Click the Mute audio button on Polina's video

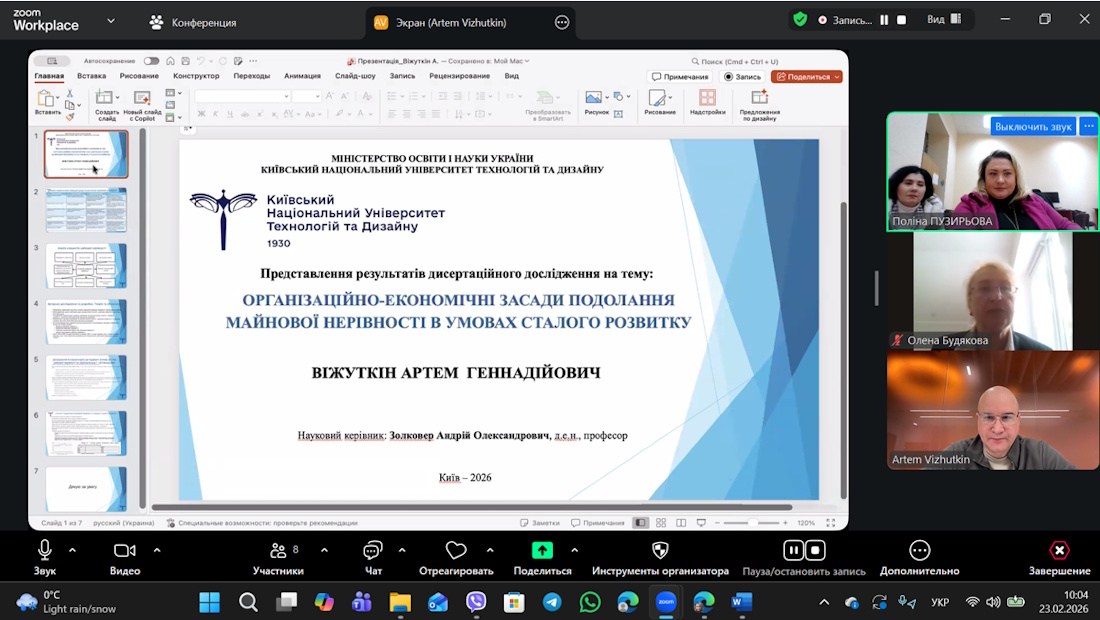(1033, 127)
